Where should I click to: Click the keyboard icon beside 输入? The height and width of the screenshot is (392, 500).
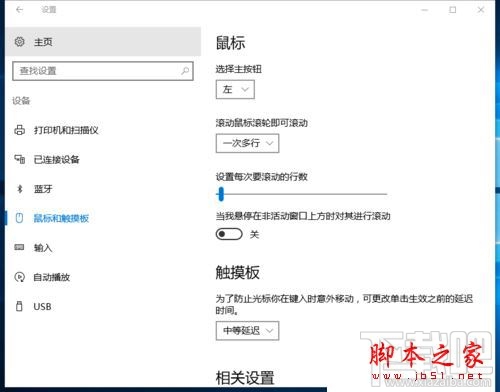pyautogui.click(x=19, y=247)
